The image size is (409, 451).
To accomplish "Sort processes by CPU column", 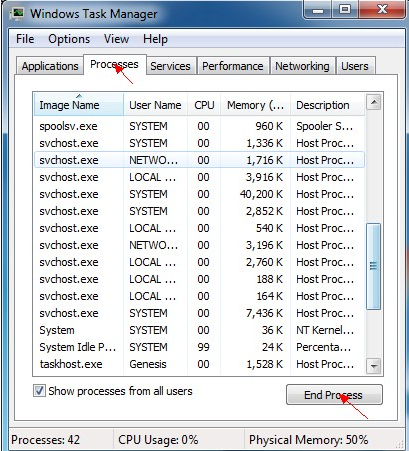I will pyautogui.click(x=204, y=105).
